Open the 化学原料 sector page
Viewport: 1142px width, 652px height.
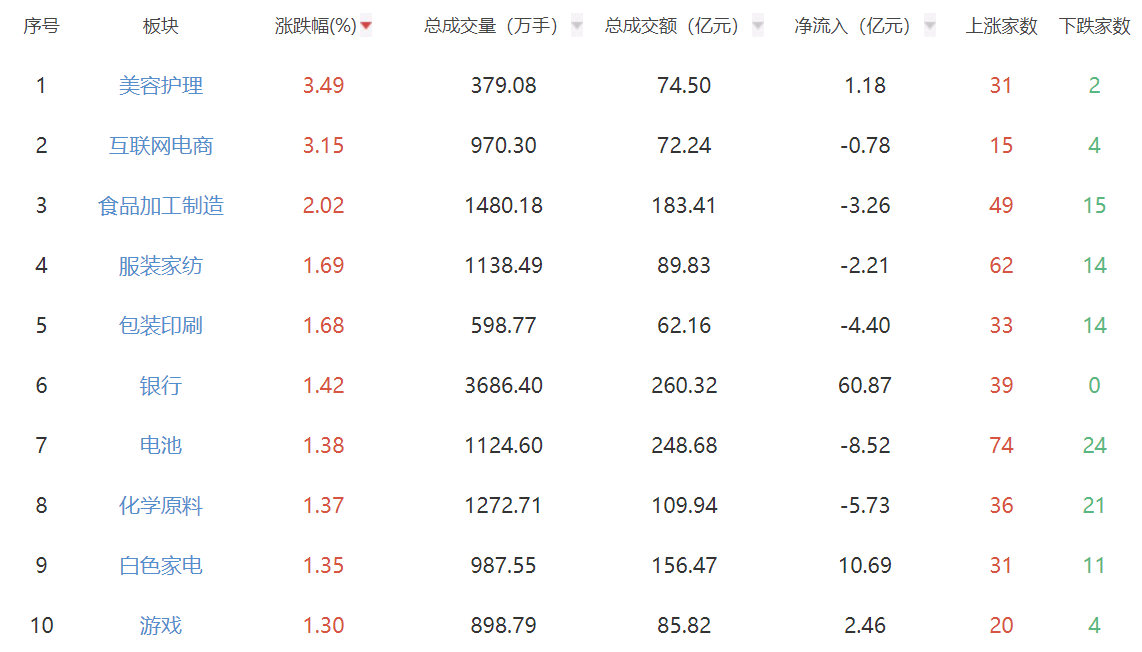tap(160, 506)
